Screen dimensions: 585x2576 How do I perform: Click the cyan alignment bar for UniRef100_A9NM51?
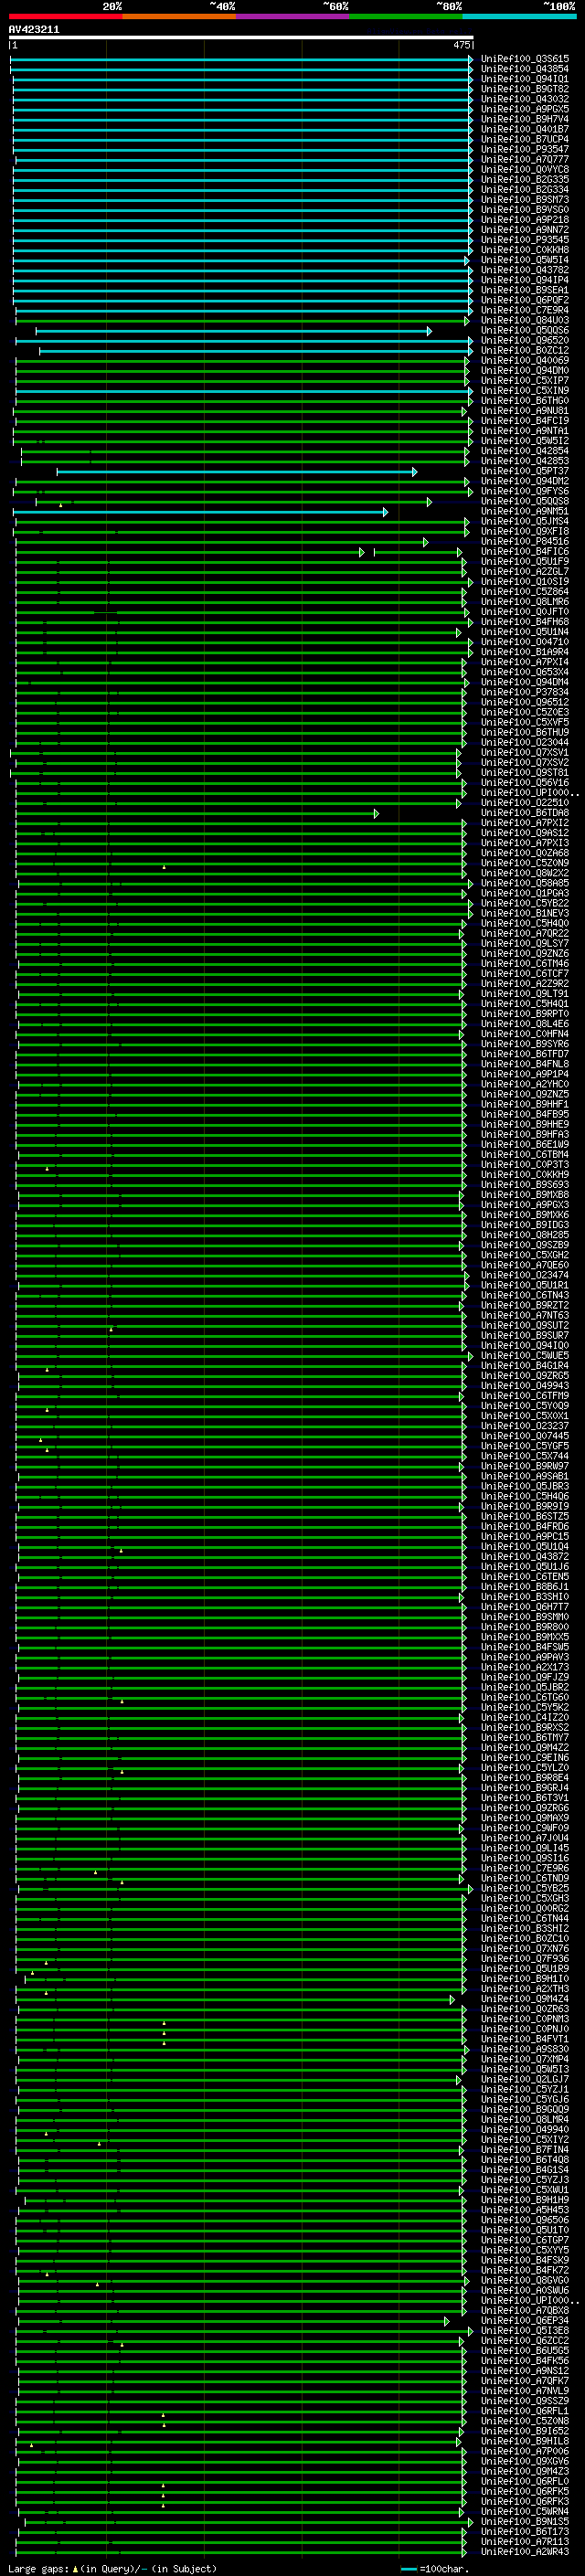(x=200, y=512)
